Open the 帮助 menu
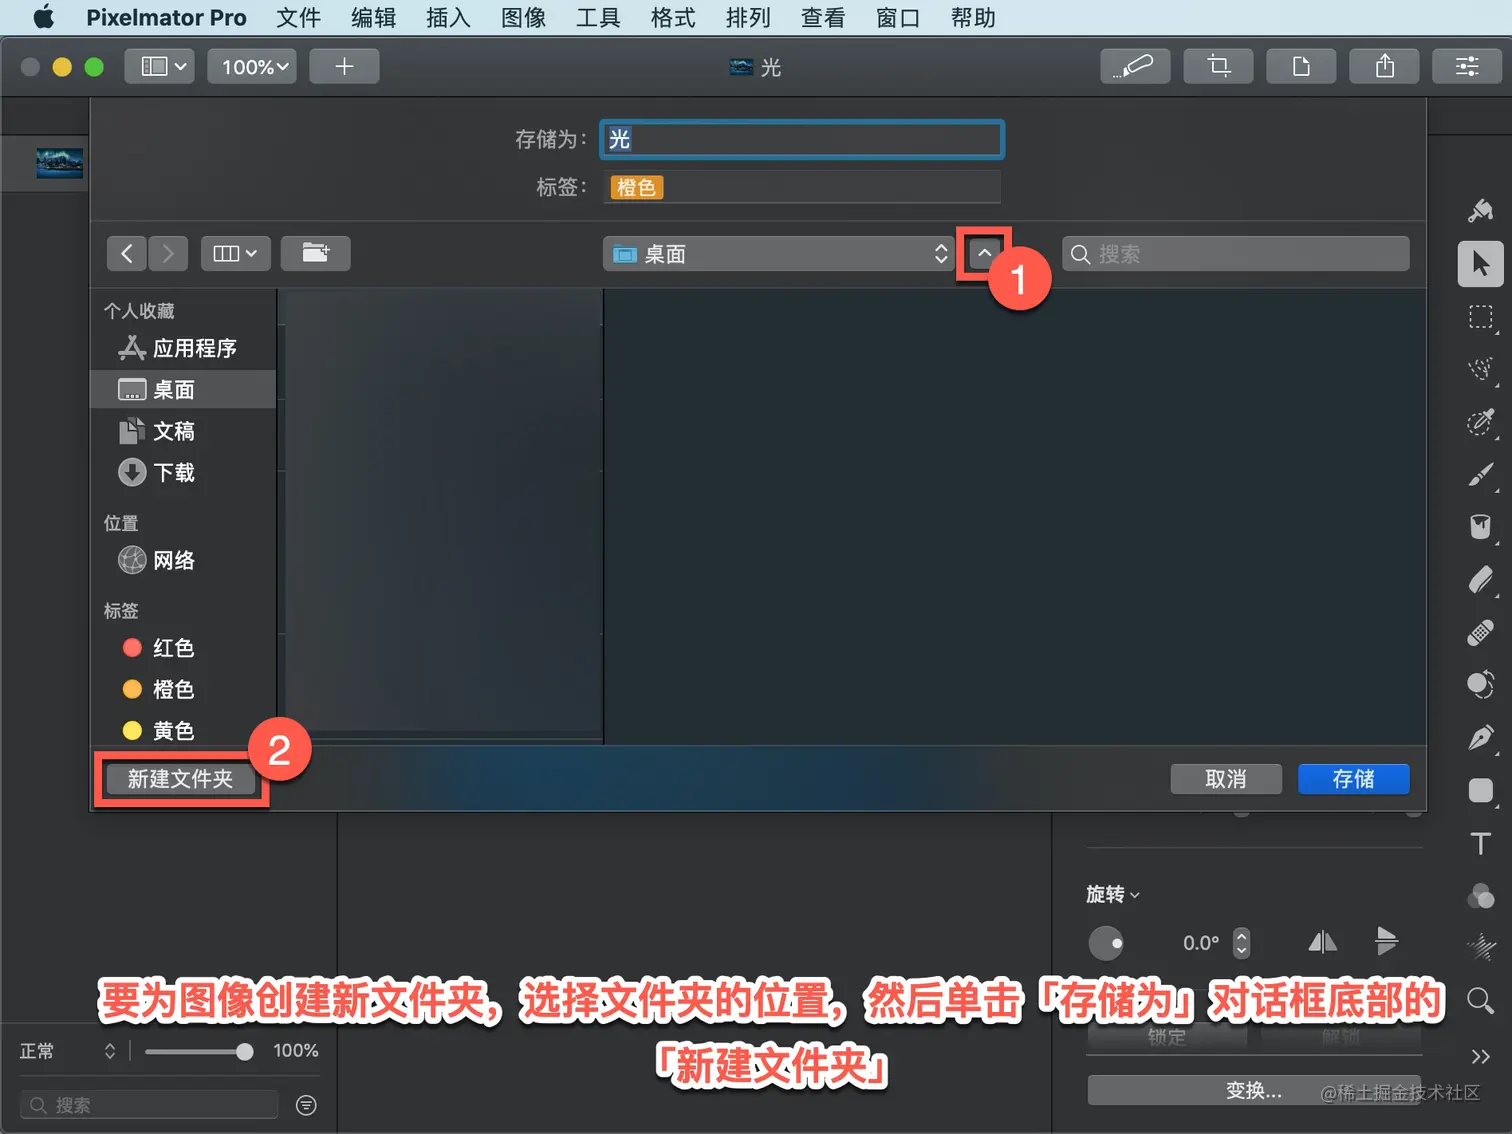Screen dimensions: 1512x1134 [x=973, y=17]
